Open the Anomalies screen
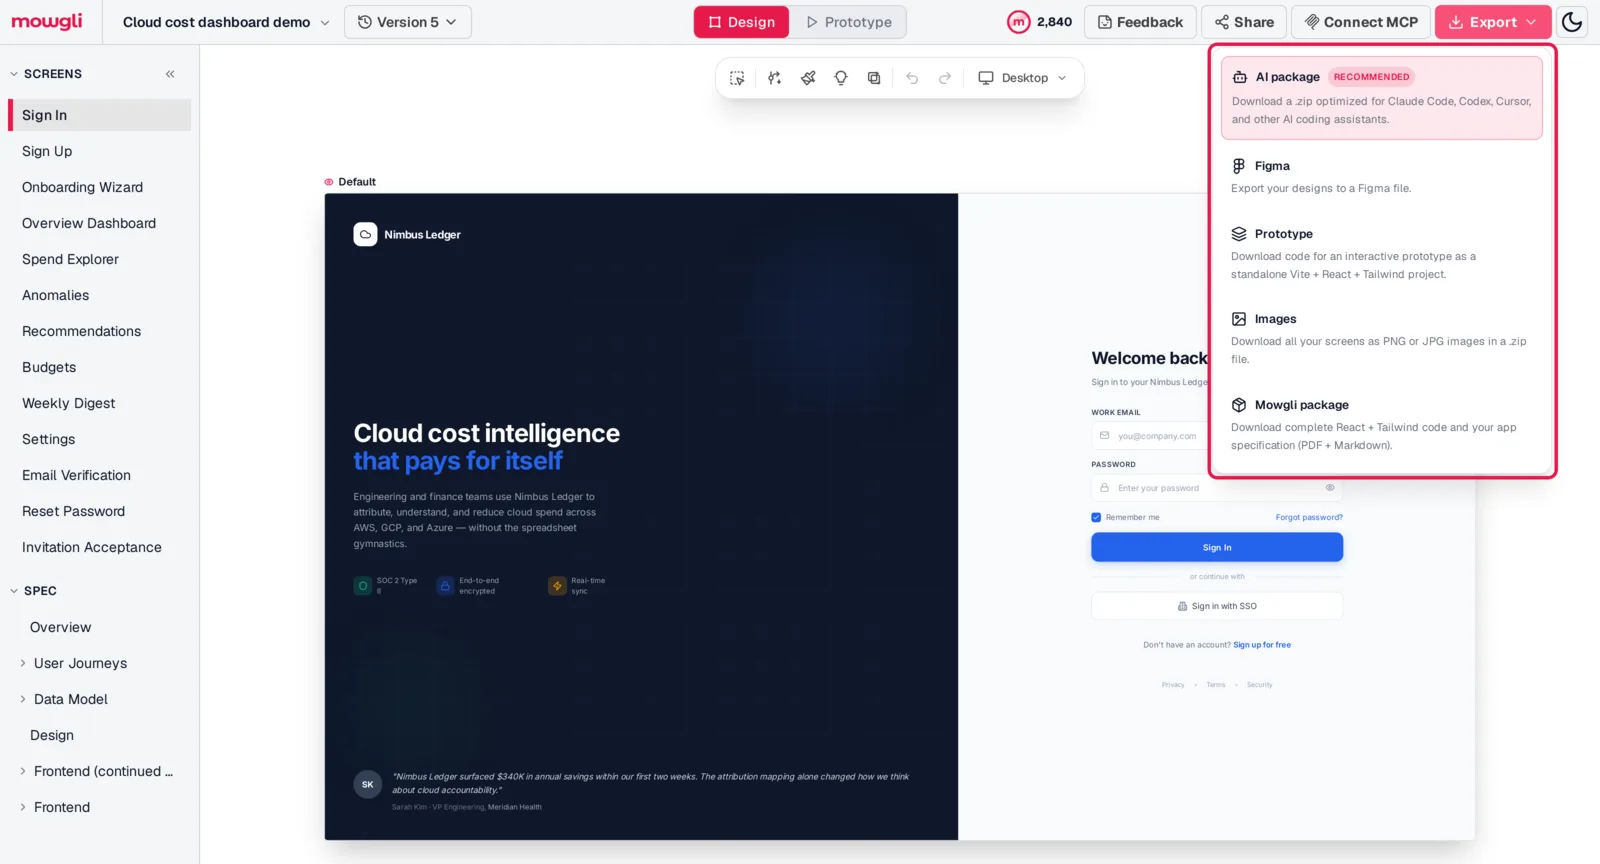Image resolution: width=1600 pixels, height=864 pixels. [x=99, y=295]
